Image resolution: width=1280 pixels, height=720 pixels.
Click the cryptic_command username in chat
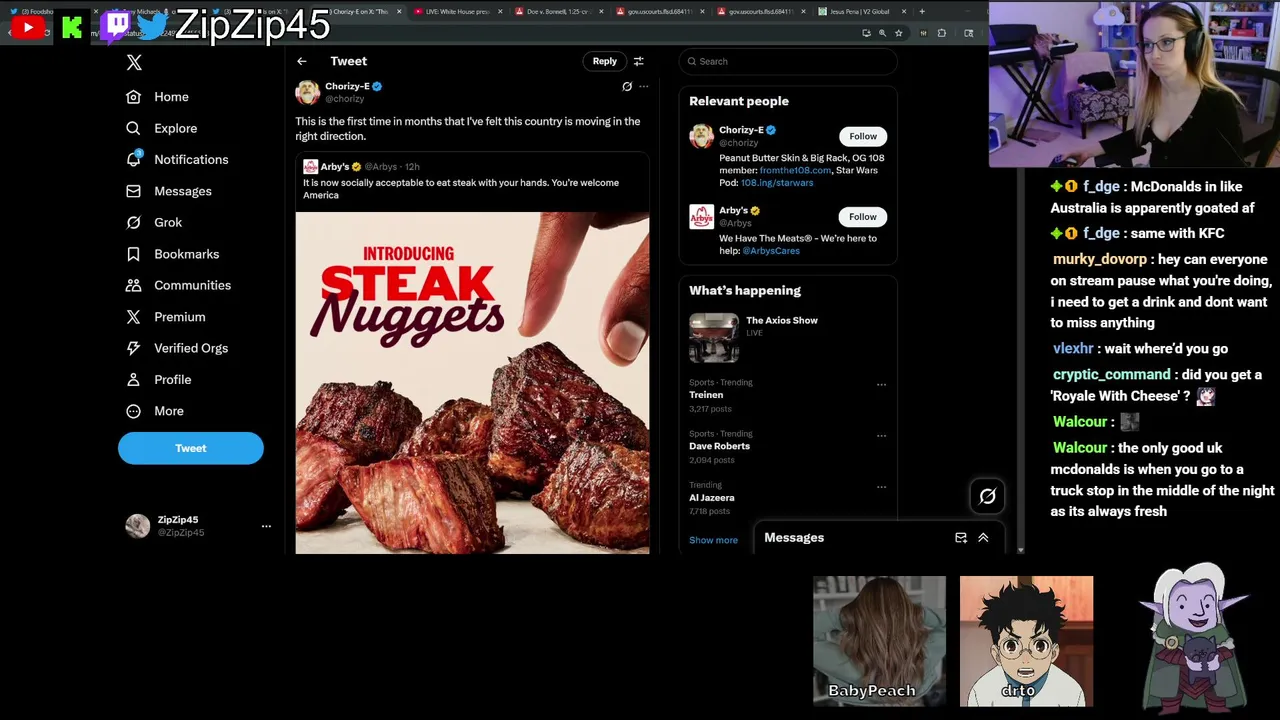click(x=1111, y=374)
